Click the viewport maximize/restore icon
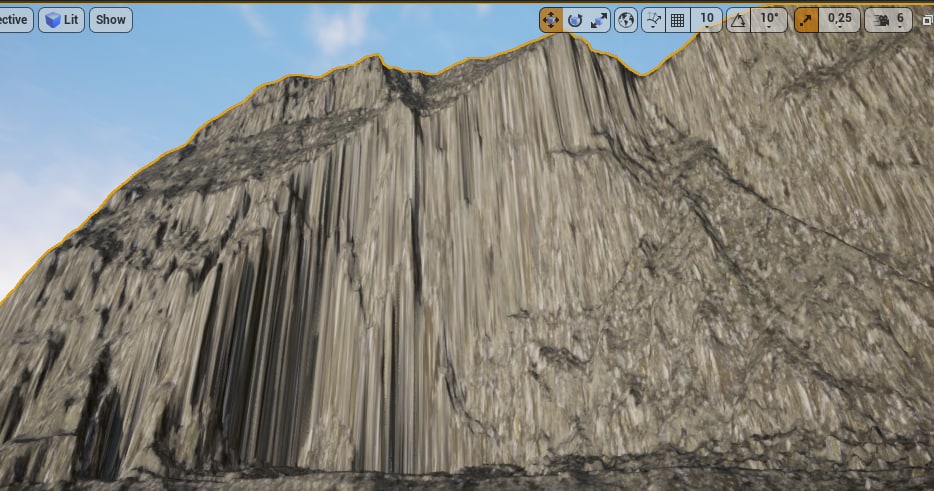934x491 pixels. click(927, 20)
